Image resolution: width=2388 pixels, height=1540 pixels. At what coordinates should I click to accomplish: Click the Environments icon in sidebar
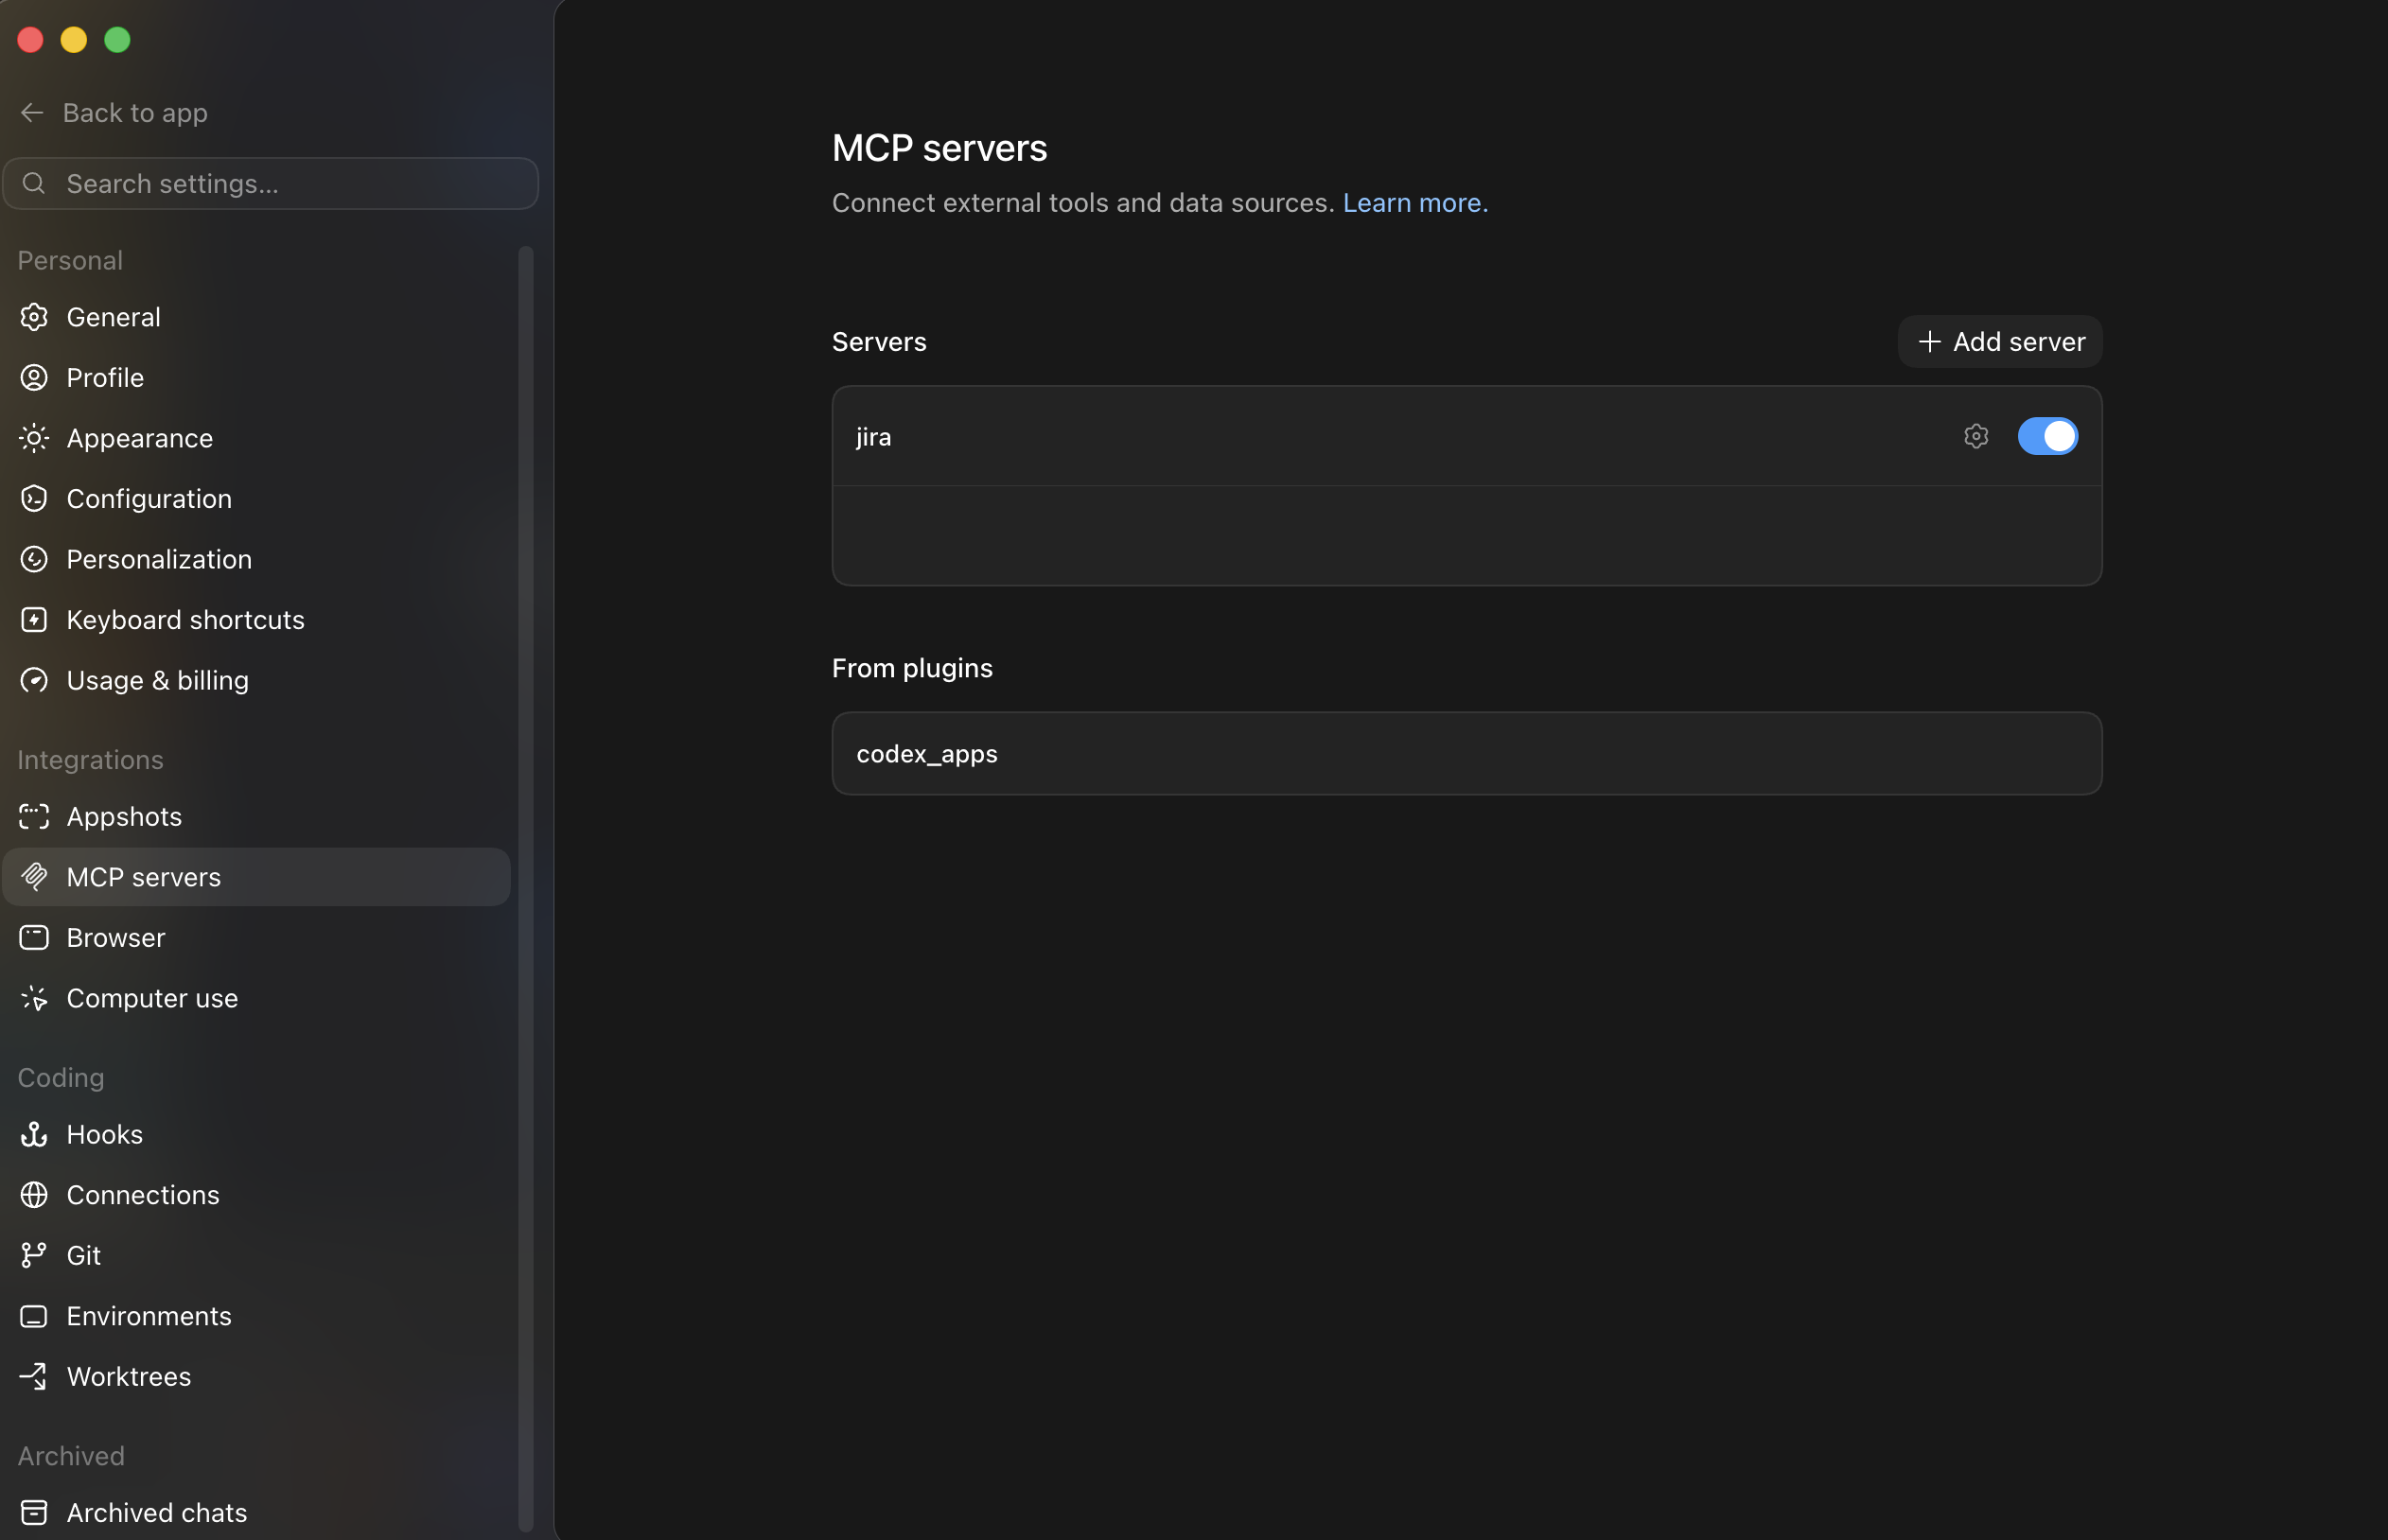pyautogui.click(x=34, y=1316)
